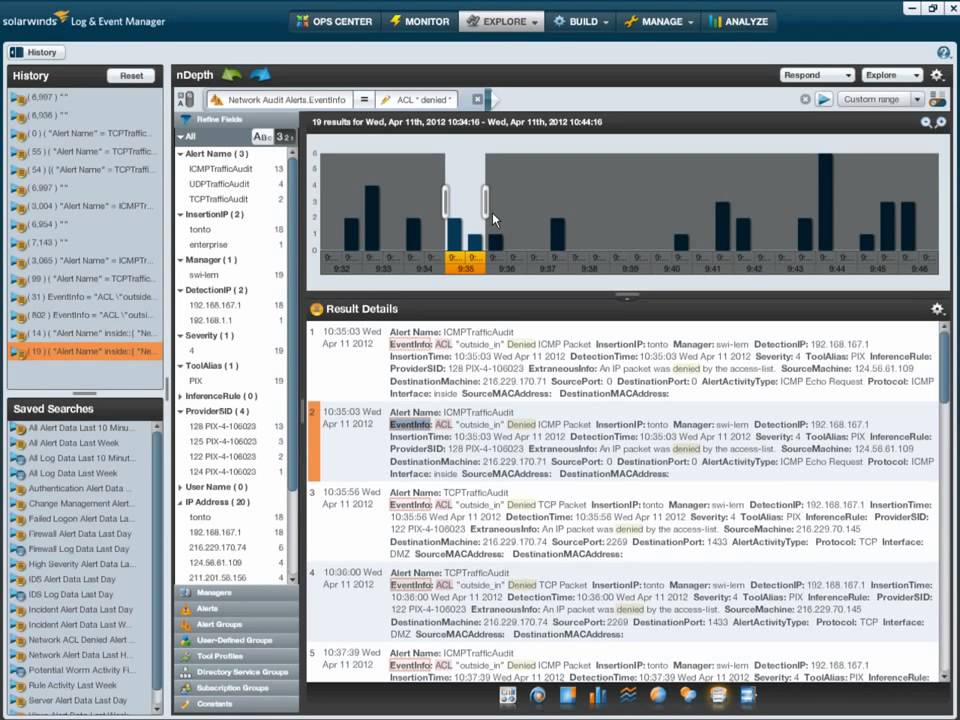Screen dimensions: 960x720
Task: Select the blue circular icon in the bottom toolbar
Action: [x=538, y=696]
